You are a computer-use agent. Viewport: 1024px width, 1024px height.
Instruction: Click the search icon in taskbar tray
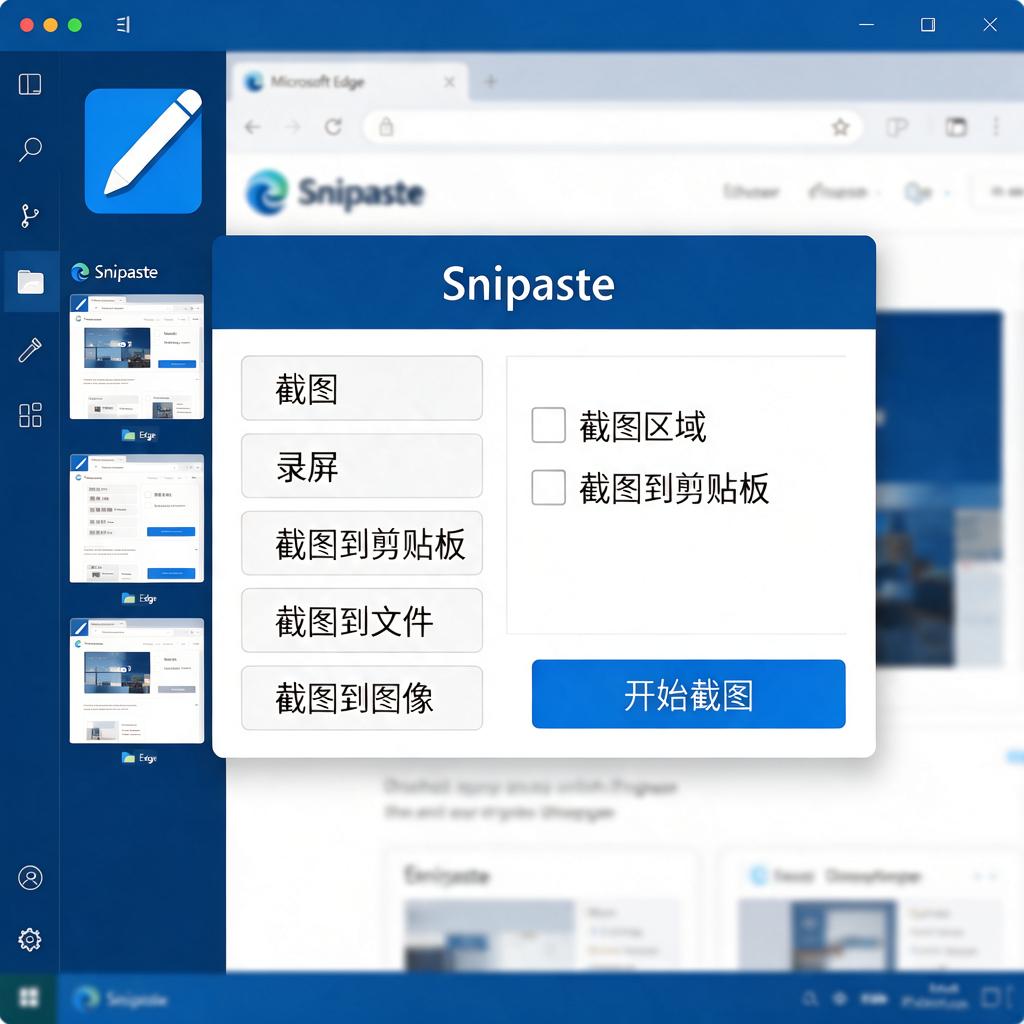(x=810, y=999)
